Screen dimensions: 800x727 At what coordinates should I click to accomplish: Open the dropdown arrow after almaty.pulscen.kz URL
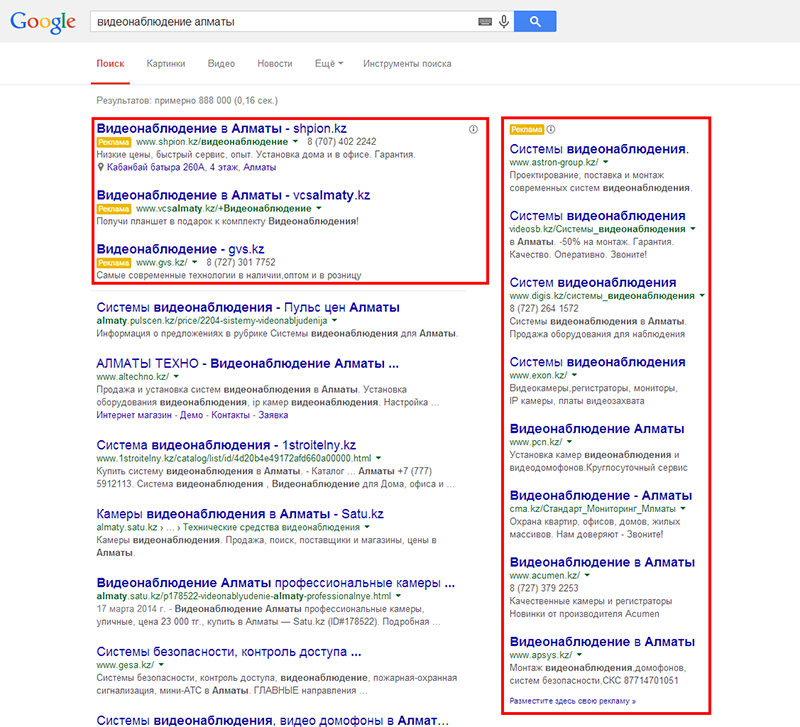[x=334, y=320]
